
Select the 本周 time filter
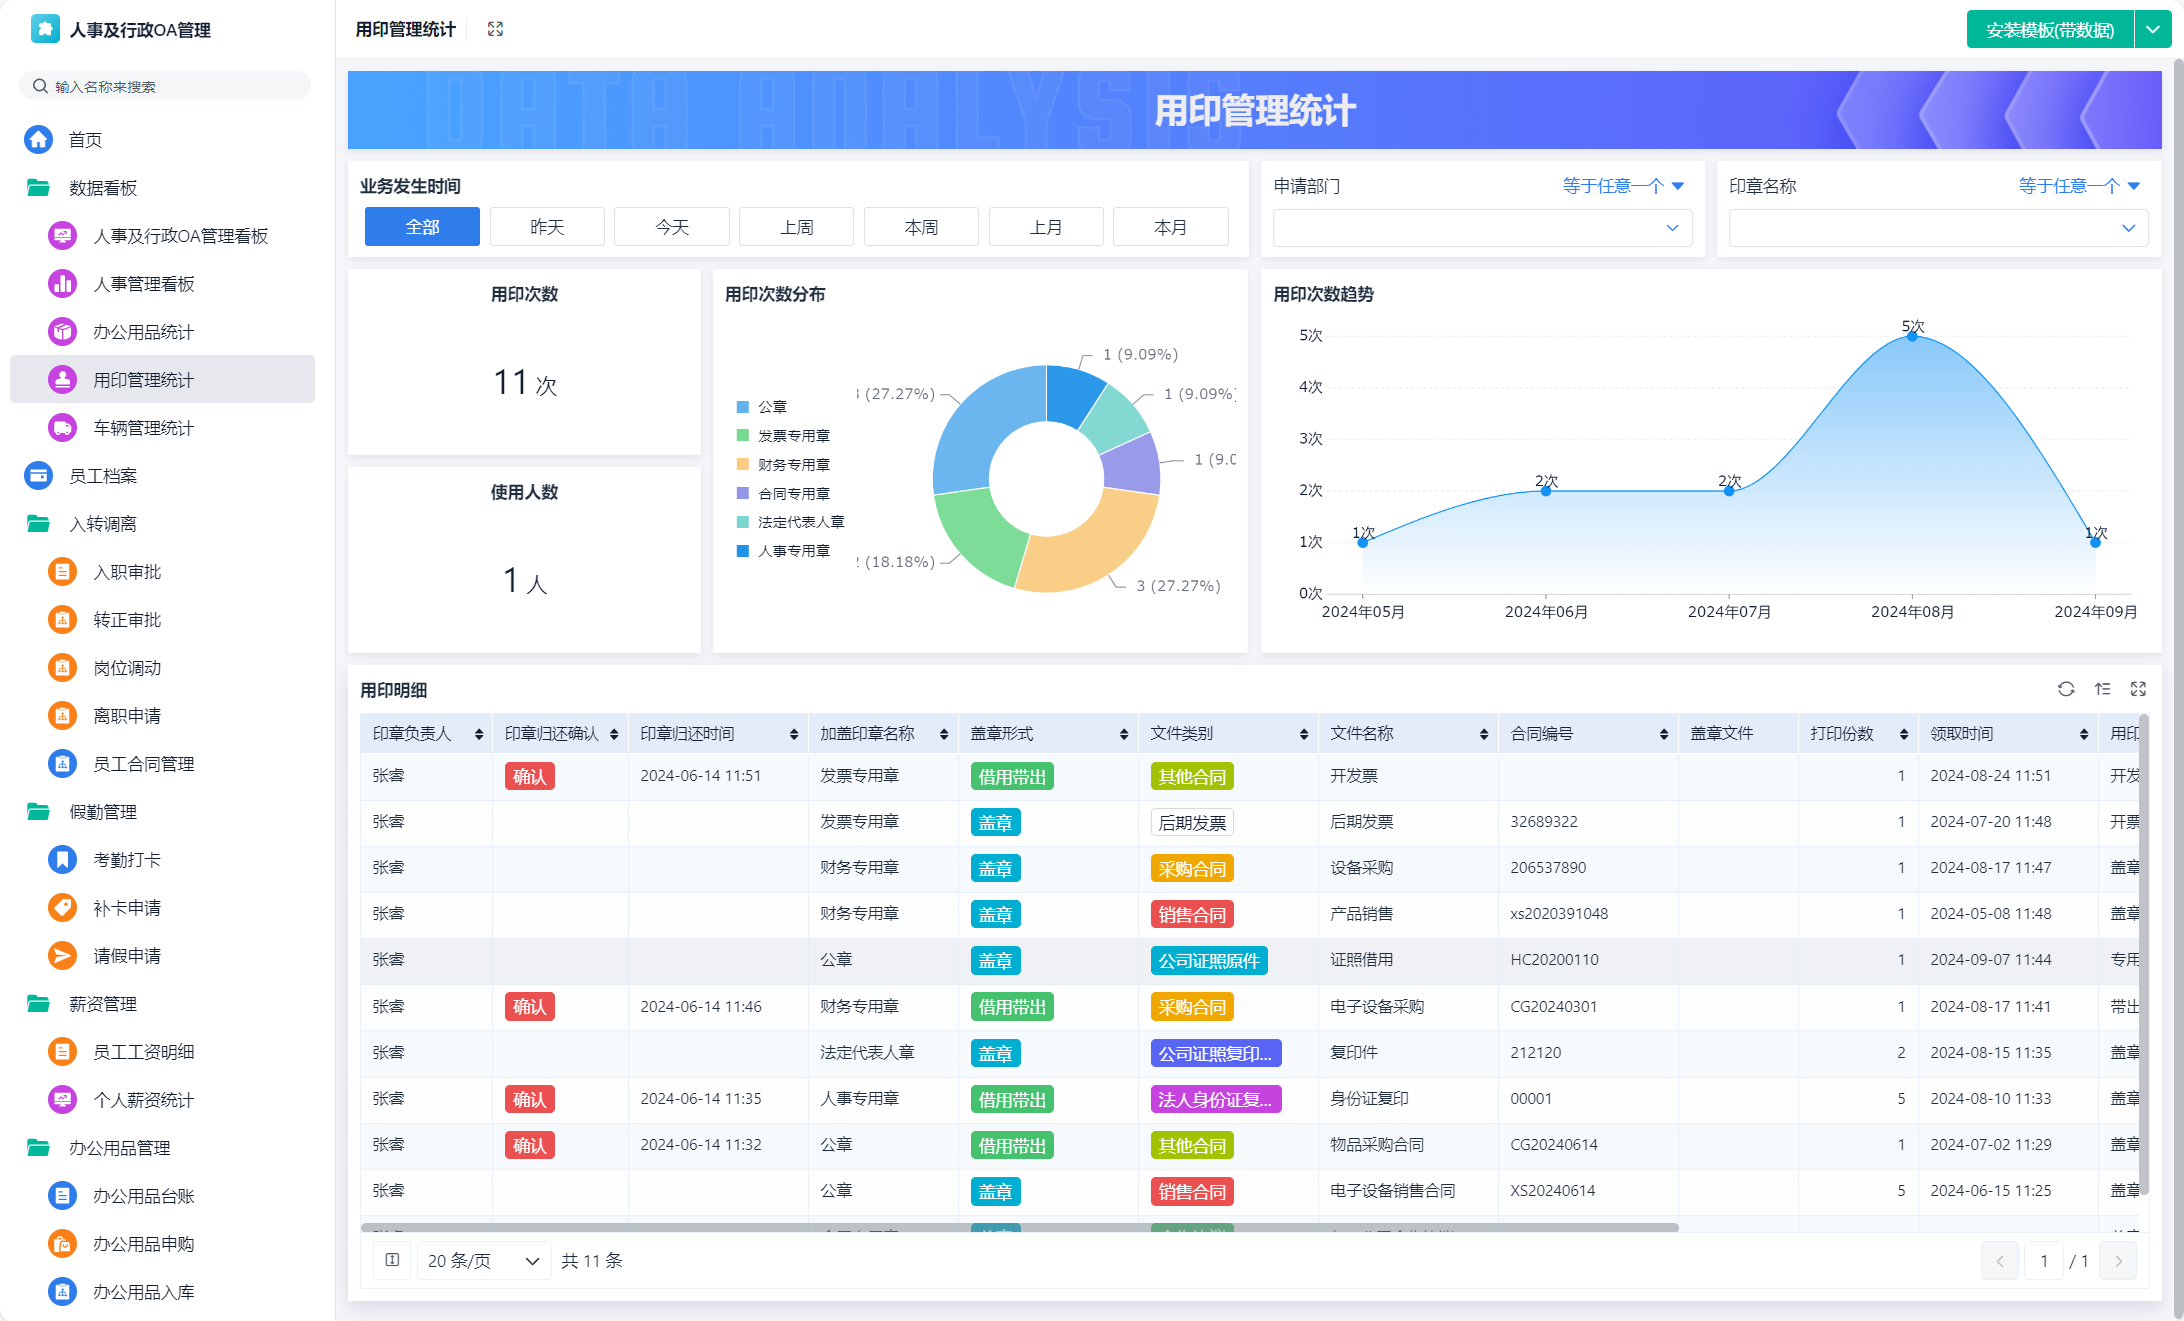(921, 227)
